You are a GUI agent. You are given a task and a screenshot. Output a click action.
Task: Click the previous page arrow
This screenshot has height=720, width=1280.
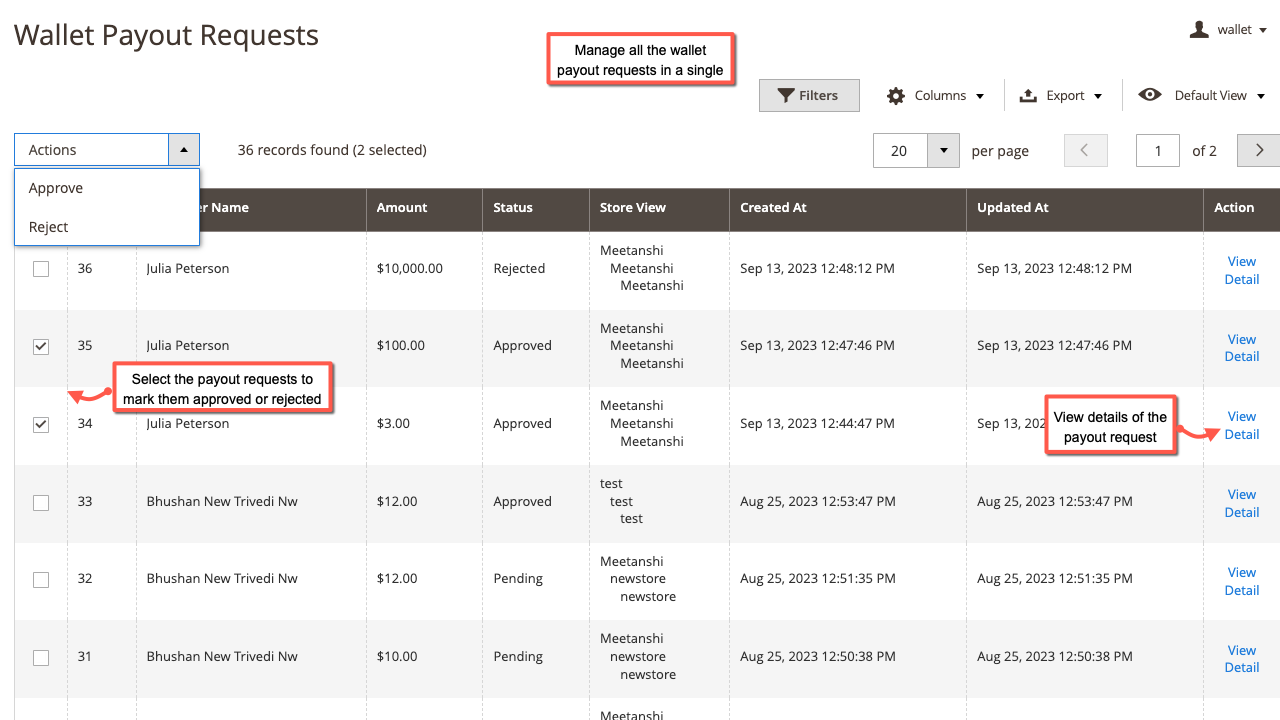click(1085, 150)
